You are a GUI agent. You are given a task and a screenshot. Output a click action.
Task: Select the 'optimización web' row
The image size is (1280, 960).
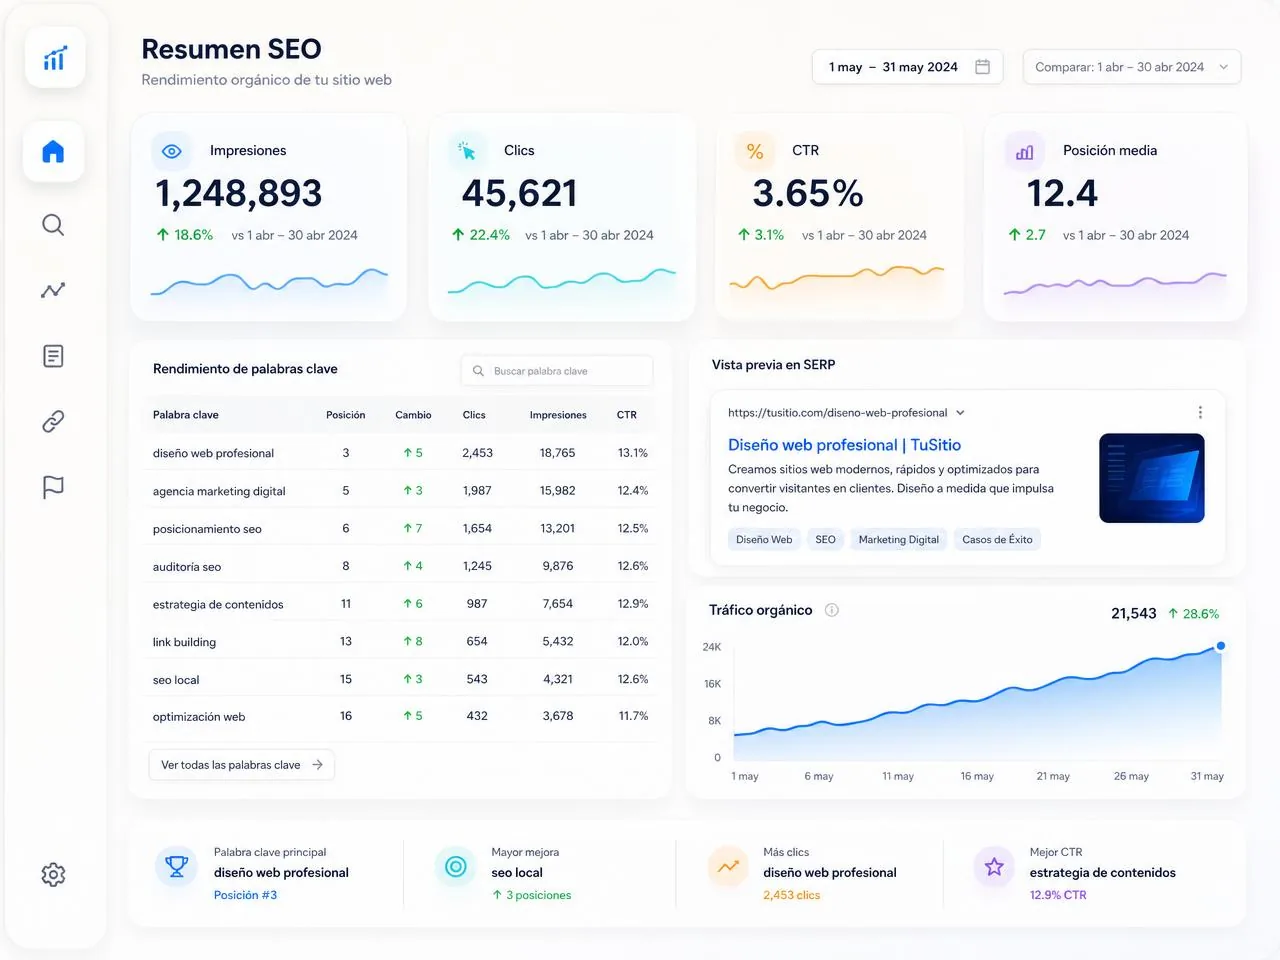tap(400, 717)
